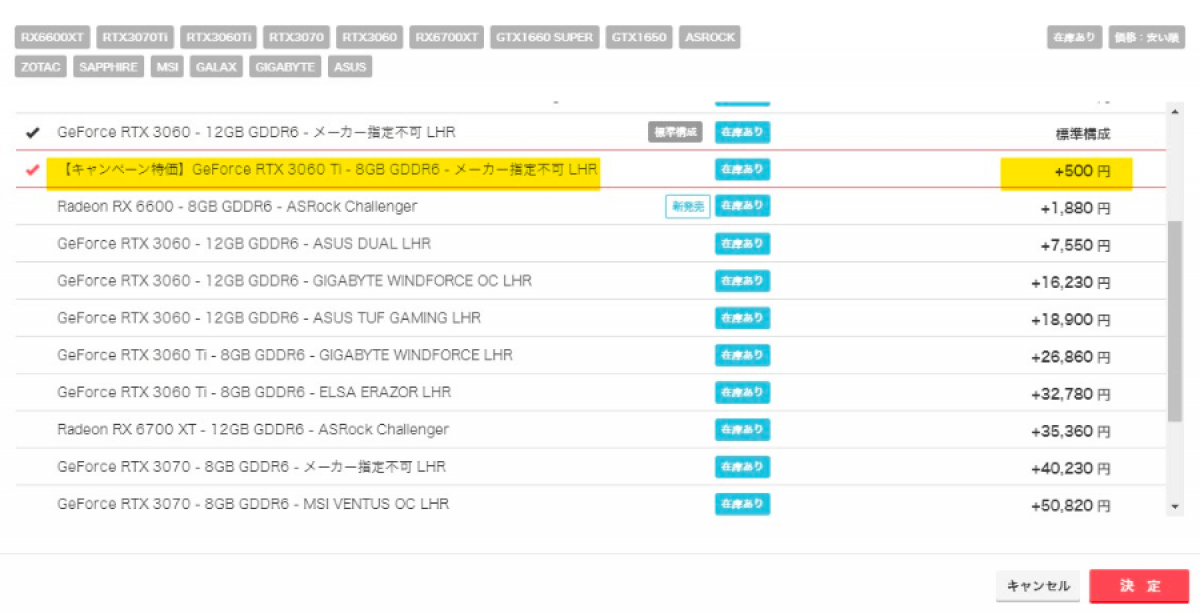1200x613 pixels.
Task: Toggle the 在庫あり stock filter at top right
Action: pos(1073,38)
